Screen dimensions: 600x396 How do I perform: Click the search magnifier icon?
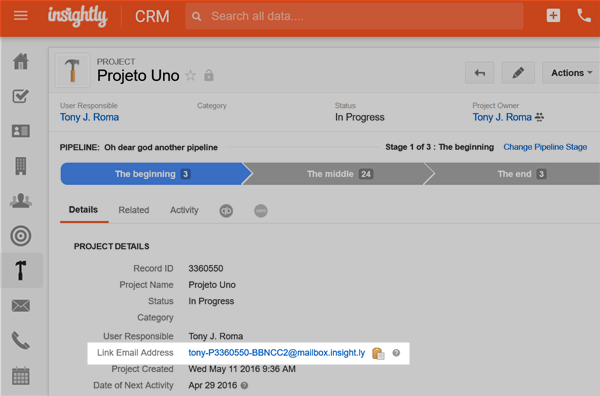point(196,16)
